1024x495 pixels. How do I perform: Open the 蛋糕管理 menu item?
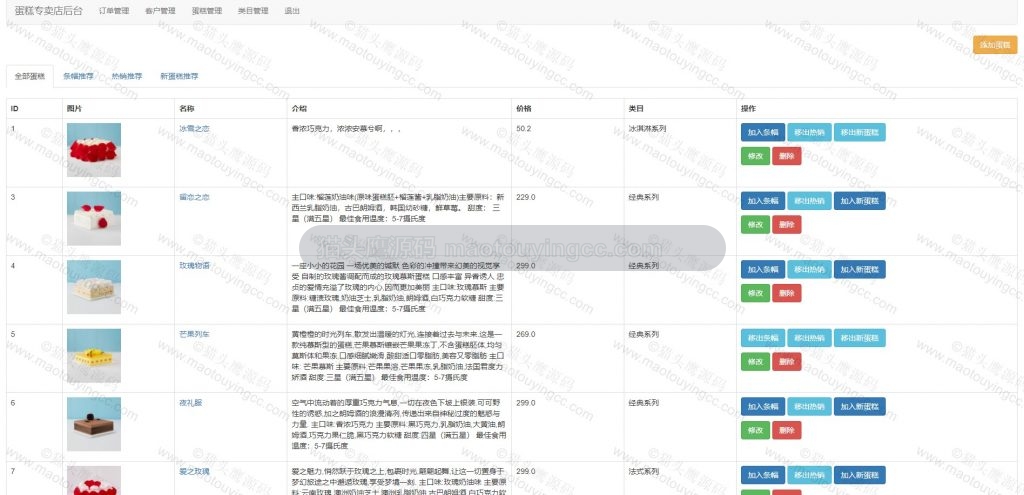(x=206, y=11)
